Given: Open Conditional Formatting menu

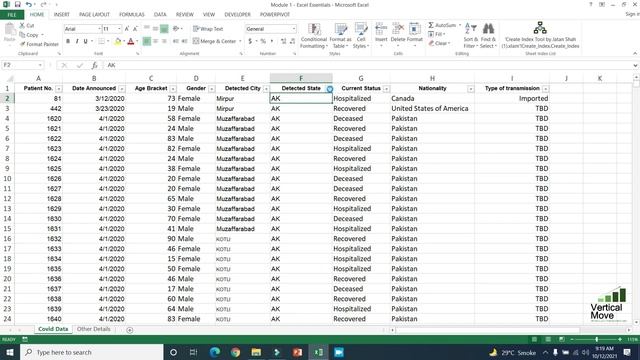Looking at the screenshot, I should pos(313,36).
